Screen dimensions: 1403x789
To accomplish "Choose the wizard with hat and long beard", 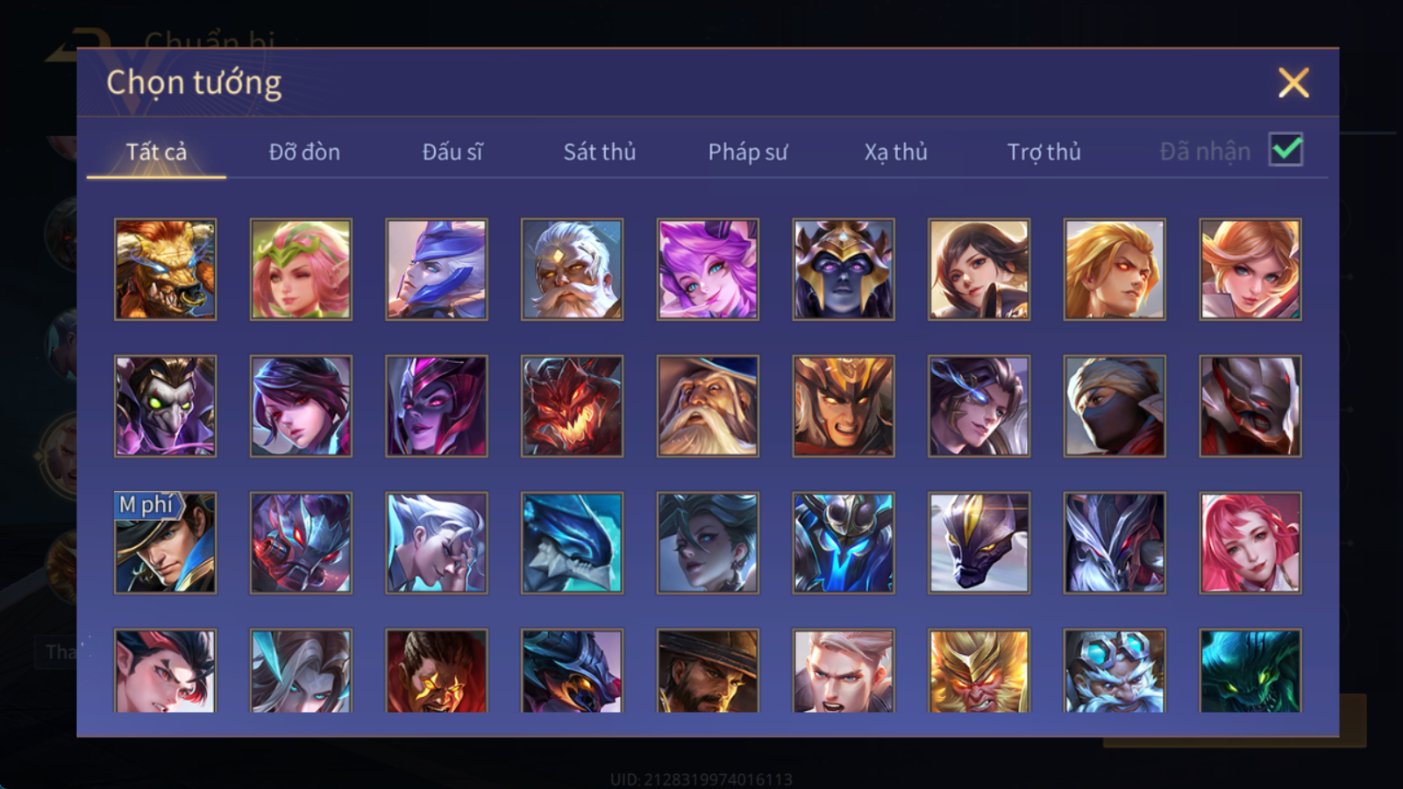I will 708,406.
